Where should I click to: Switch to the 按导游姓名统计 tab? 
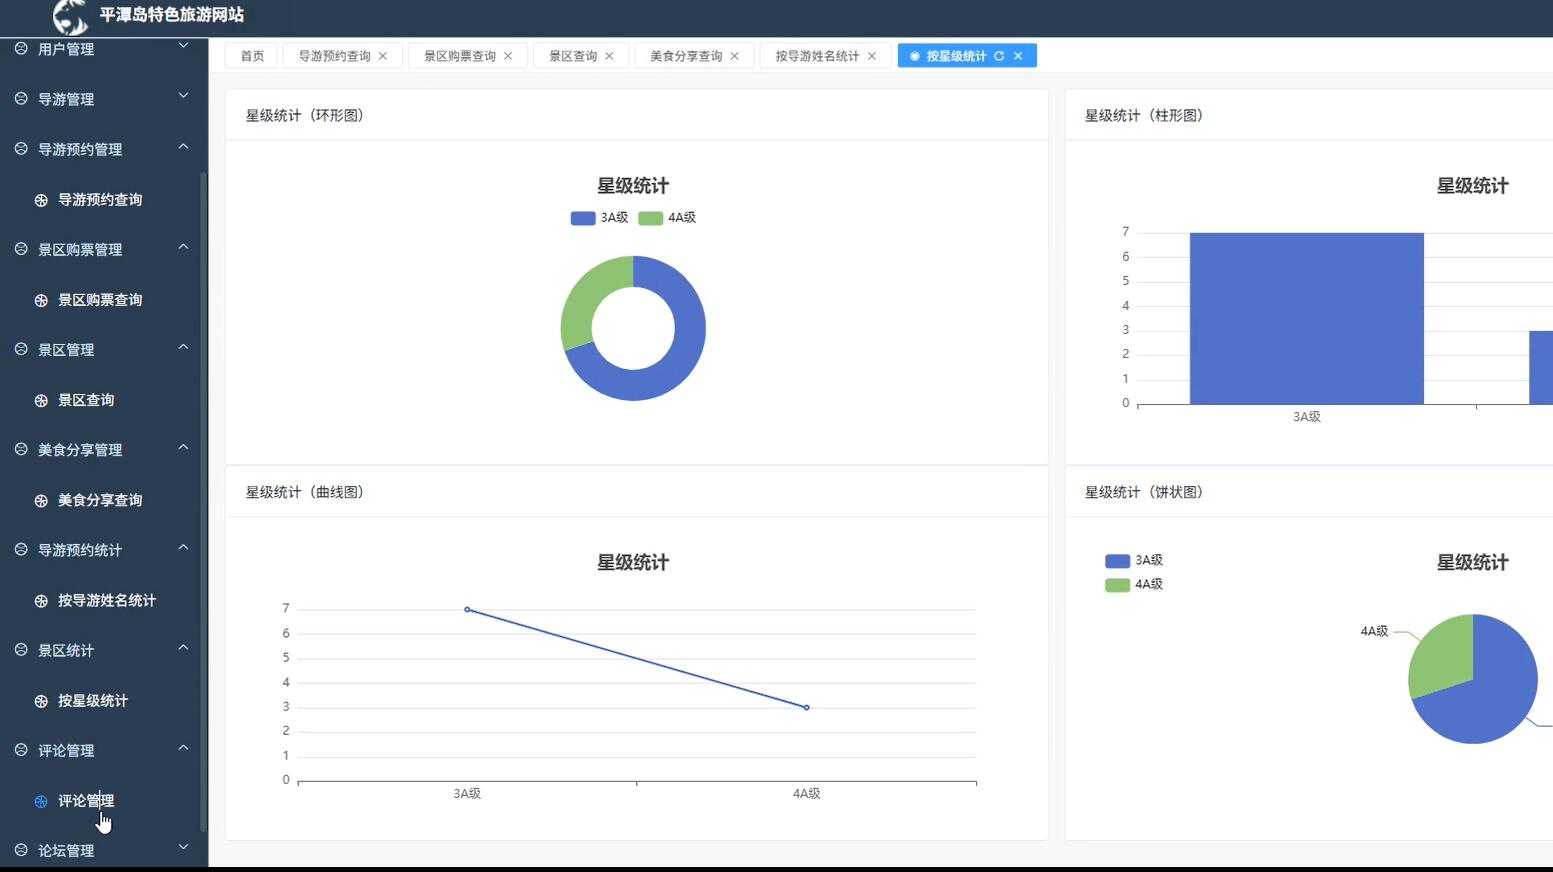click(x=817, y=56)
